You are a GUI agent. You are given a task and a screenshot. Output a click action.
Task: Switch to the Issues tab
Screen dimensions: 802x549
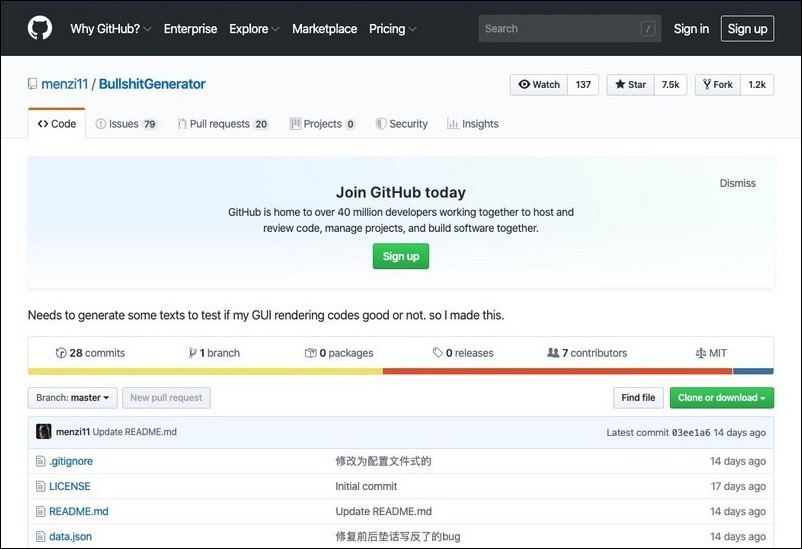pos(126,124)
